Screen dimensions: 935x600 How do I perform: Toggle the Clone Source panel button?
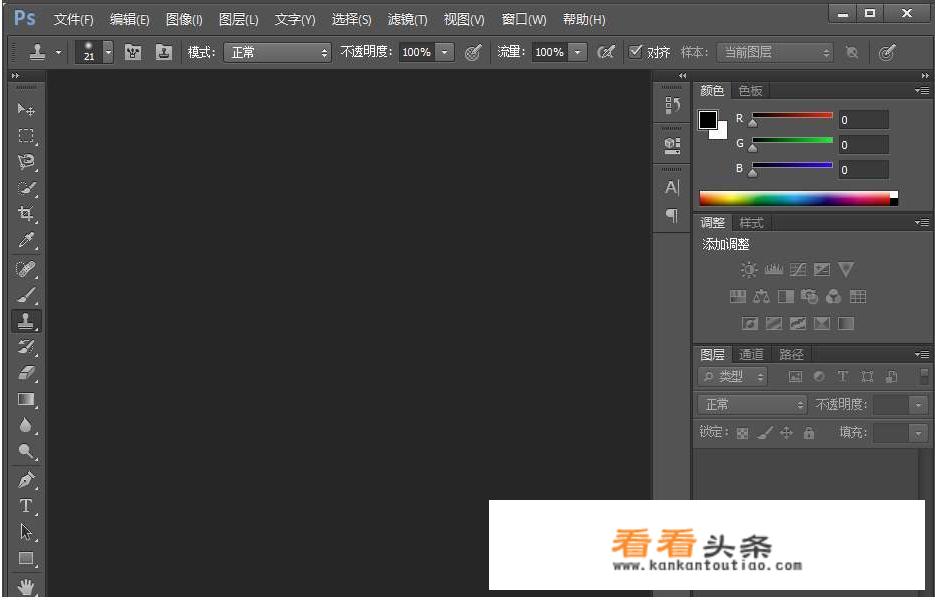[x=164, y=52]
